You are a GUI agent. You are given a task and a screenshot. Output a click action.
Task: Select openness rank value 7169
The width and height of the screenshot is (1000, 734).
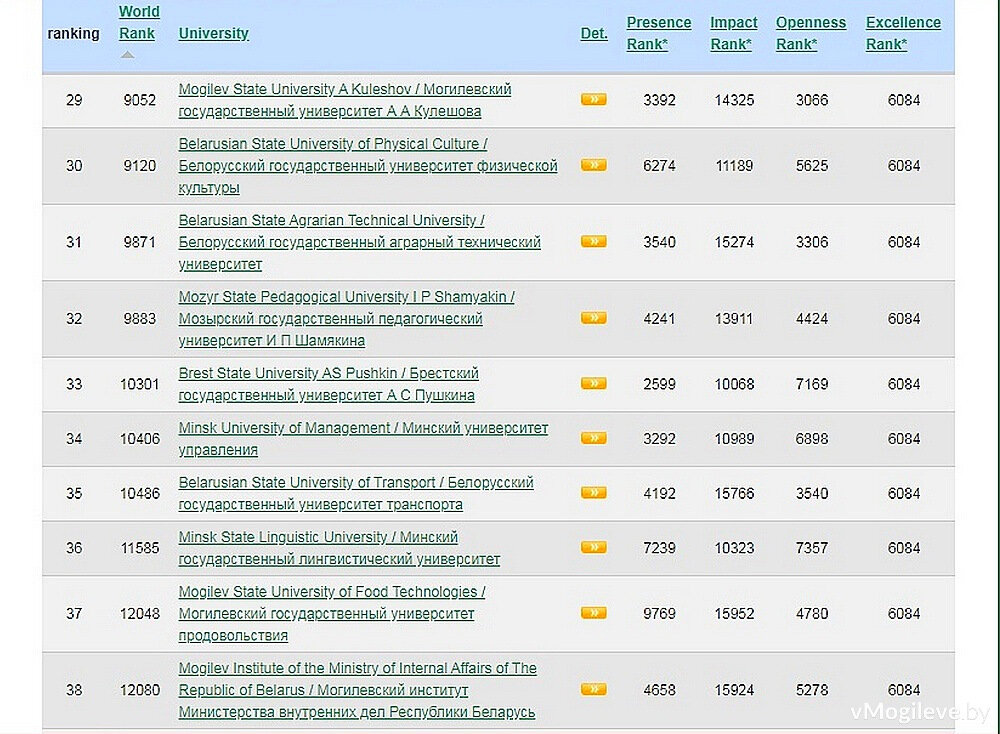tap(812, 385)
